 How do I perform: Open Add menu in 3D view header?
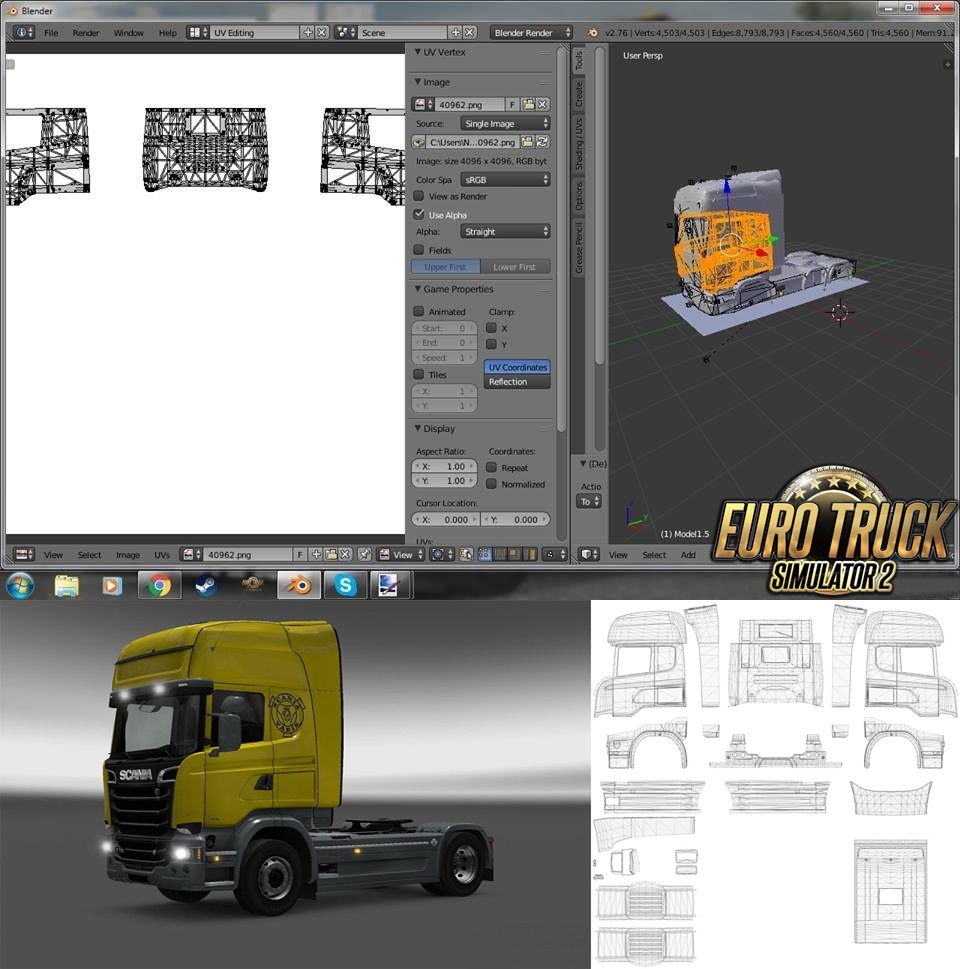(x=688, y=555)
